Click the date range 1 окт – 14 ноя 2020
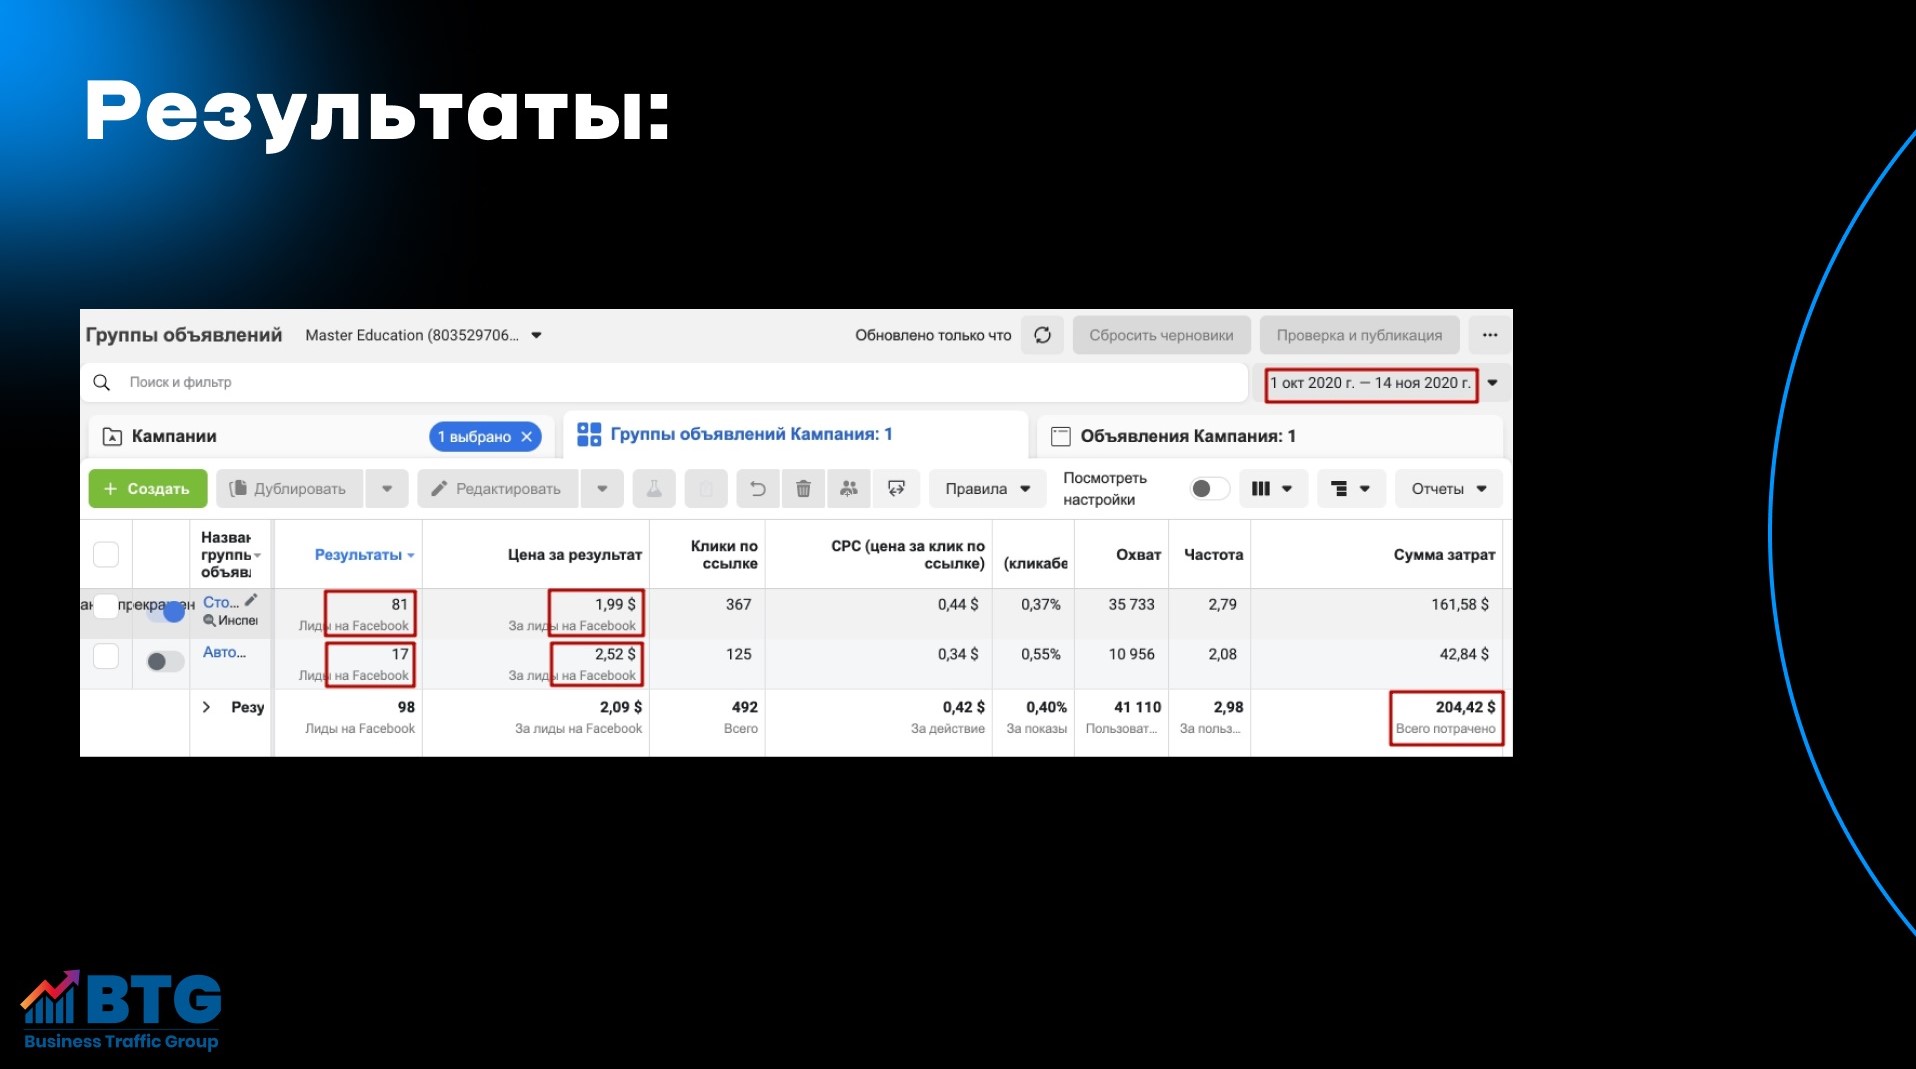Image resolution: width=1916 pixels, height=1069 pixels. (1371, 383)
